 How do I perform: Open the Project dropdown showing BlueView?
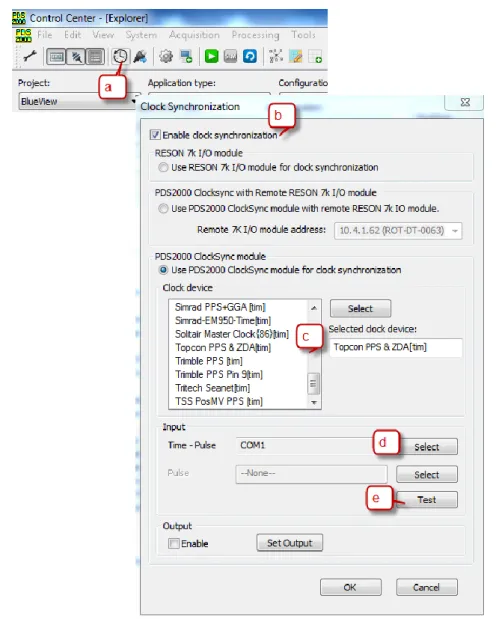coord(78,101)
